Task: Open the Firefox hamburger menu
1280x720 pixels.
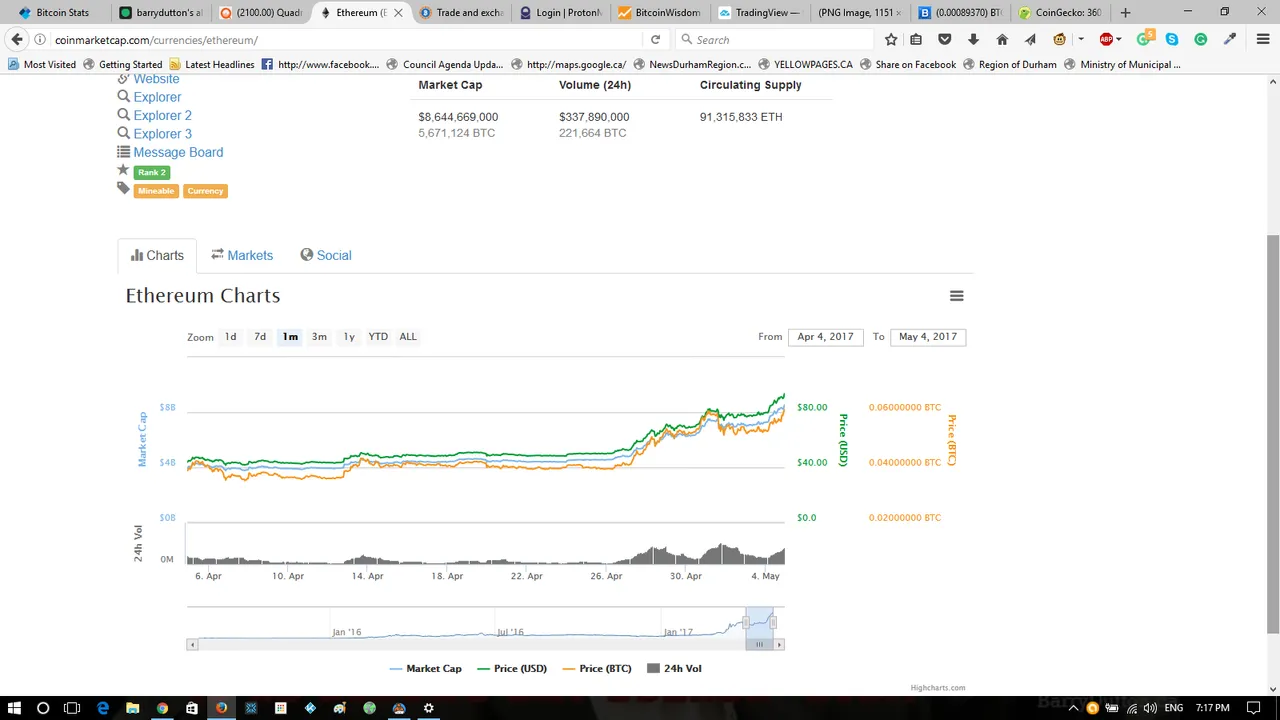Action: click(x=1263, y=40)
